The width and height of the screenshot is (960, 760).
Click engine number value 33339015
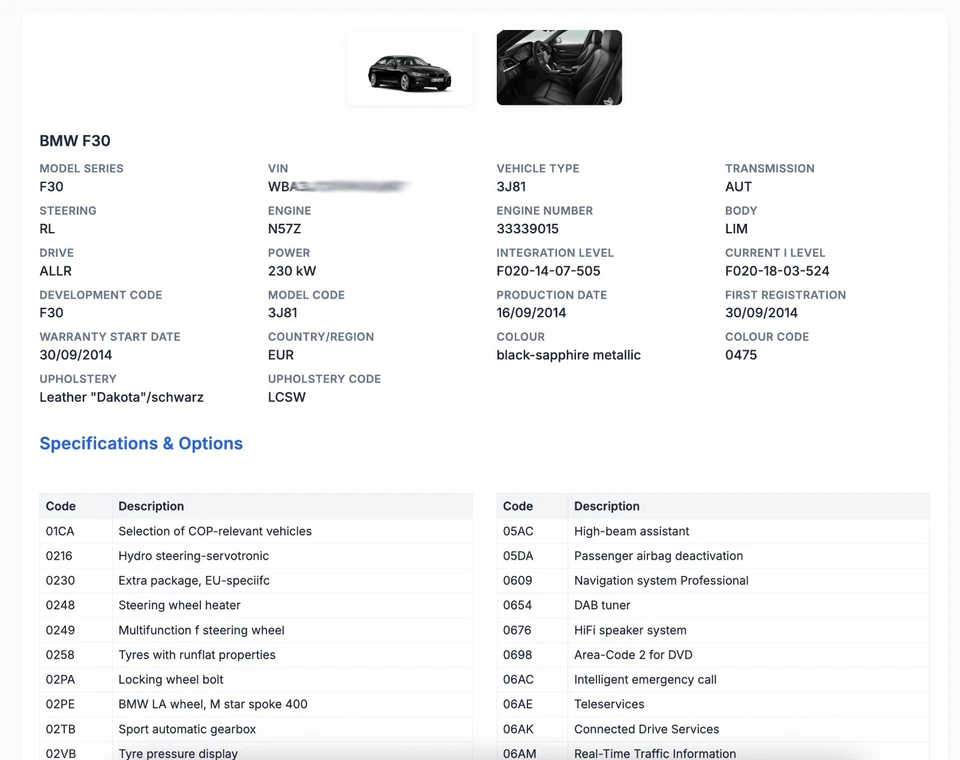[x=528, y=229]
